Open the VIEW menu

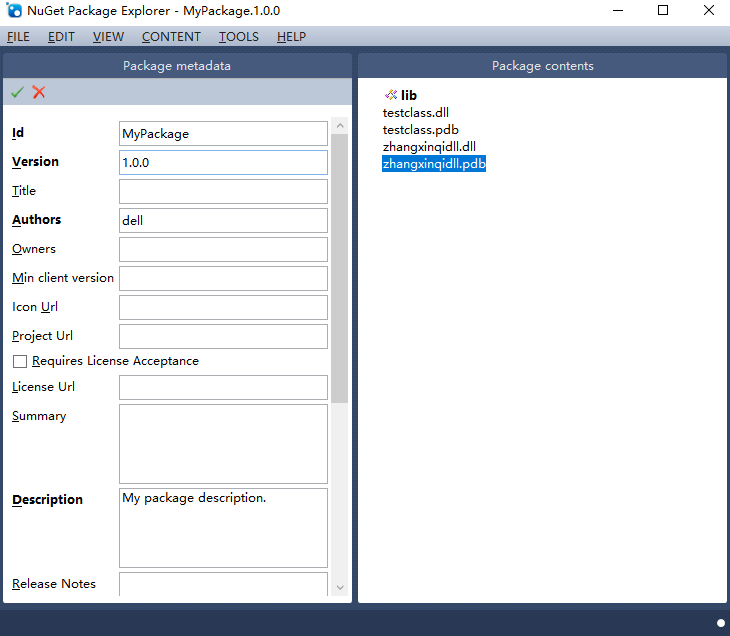tap(108, 37)
